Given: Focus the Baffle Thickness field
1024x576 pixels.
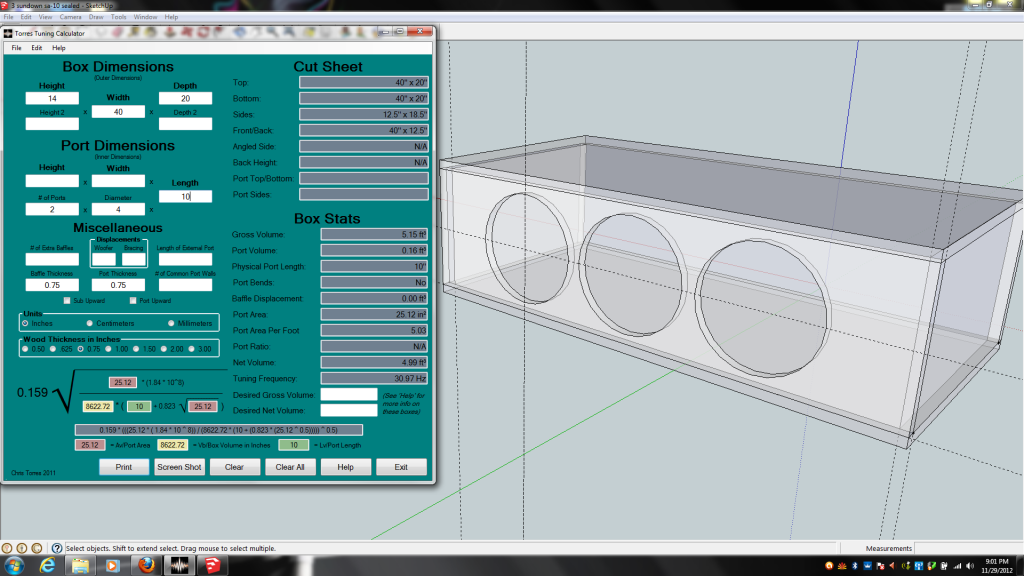Looking at the screenshot, I should (x=52, y=285).
